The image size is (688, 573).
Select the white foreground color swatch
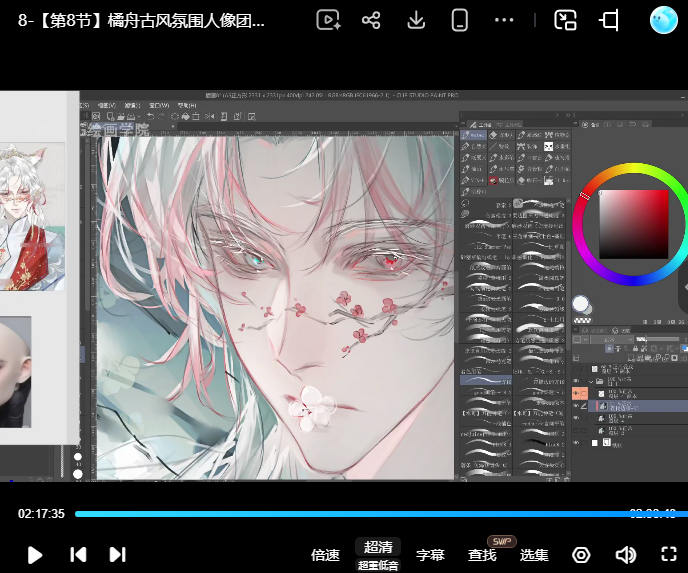click(x=580, y=304)
